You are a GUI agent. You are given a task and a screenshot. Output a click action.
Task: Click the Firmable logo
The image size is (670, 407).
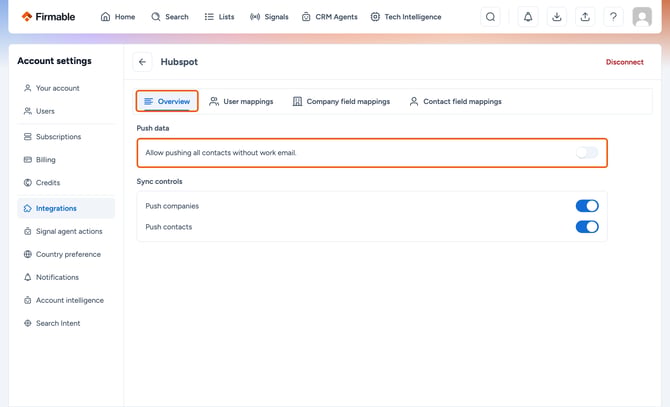pyautogui.click(x=48, y=17)
